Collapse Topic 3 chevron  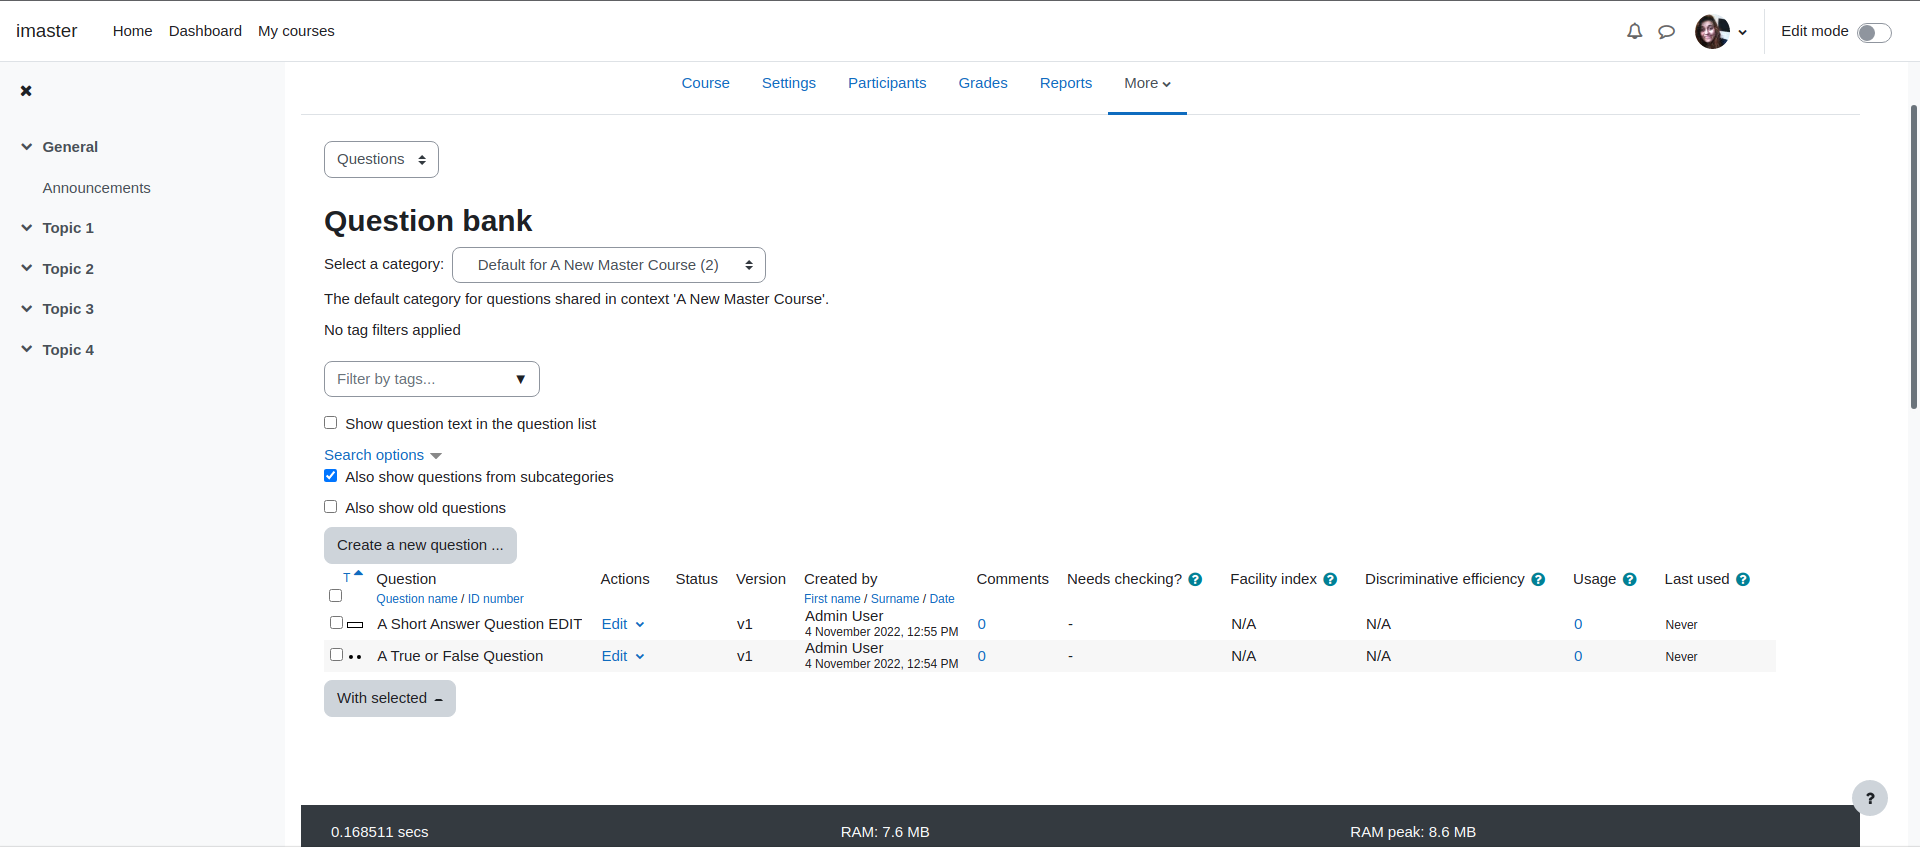(x=27, y=309)
